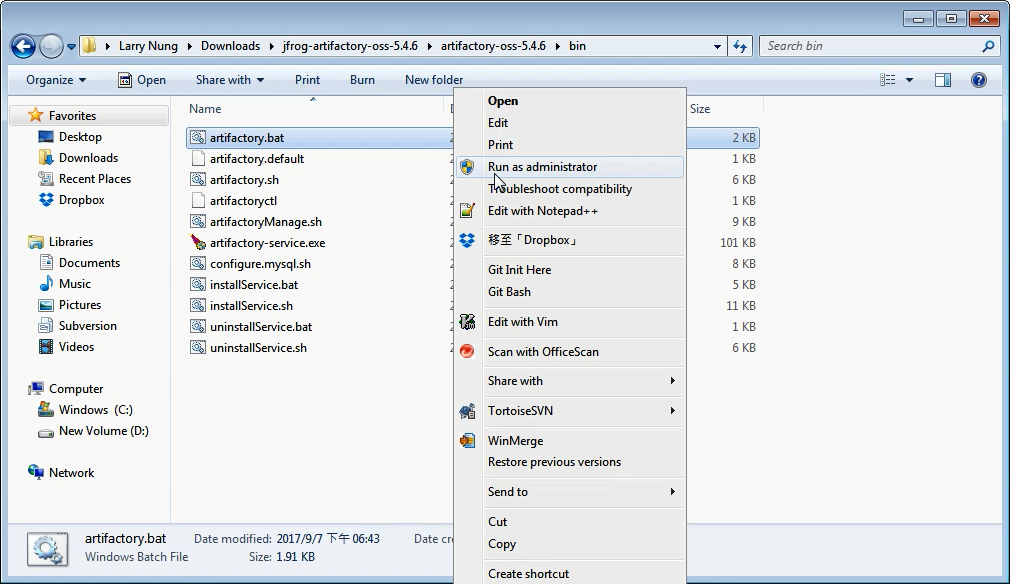
Task: Toggle the preview pane icon
Action: click(943, 80)
